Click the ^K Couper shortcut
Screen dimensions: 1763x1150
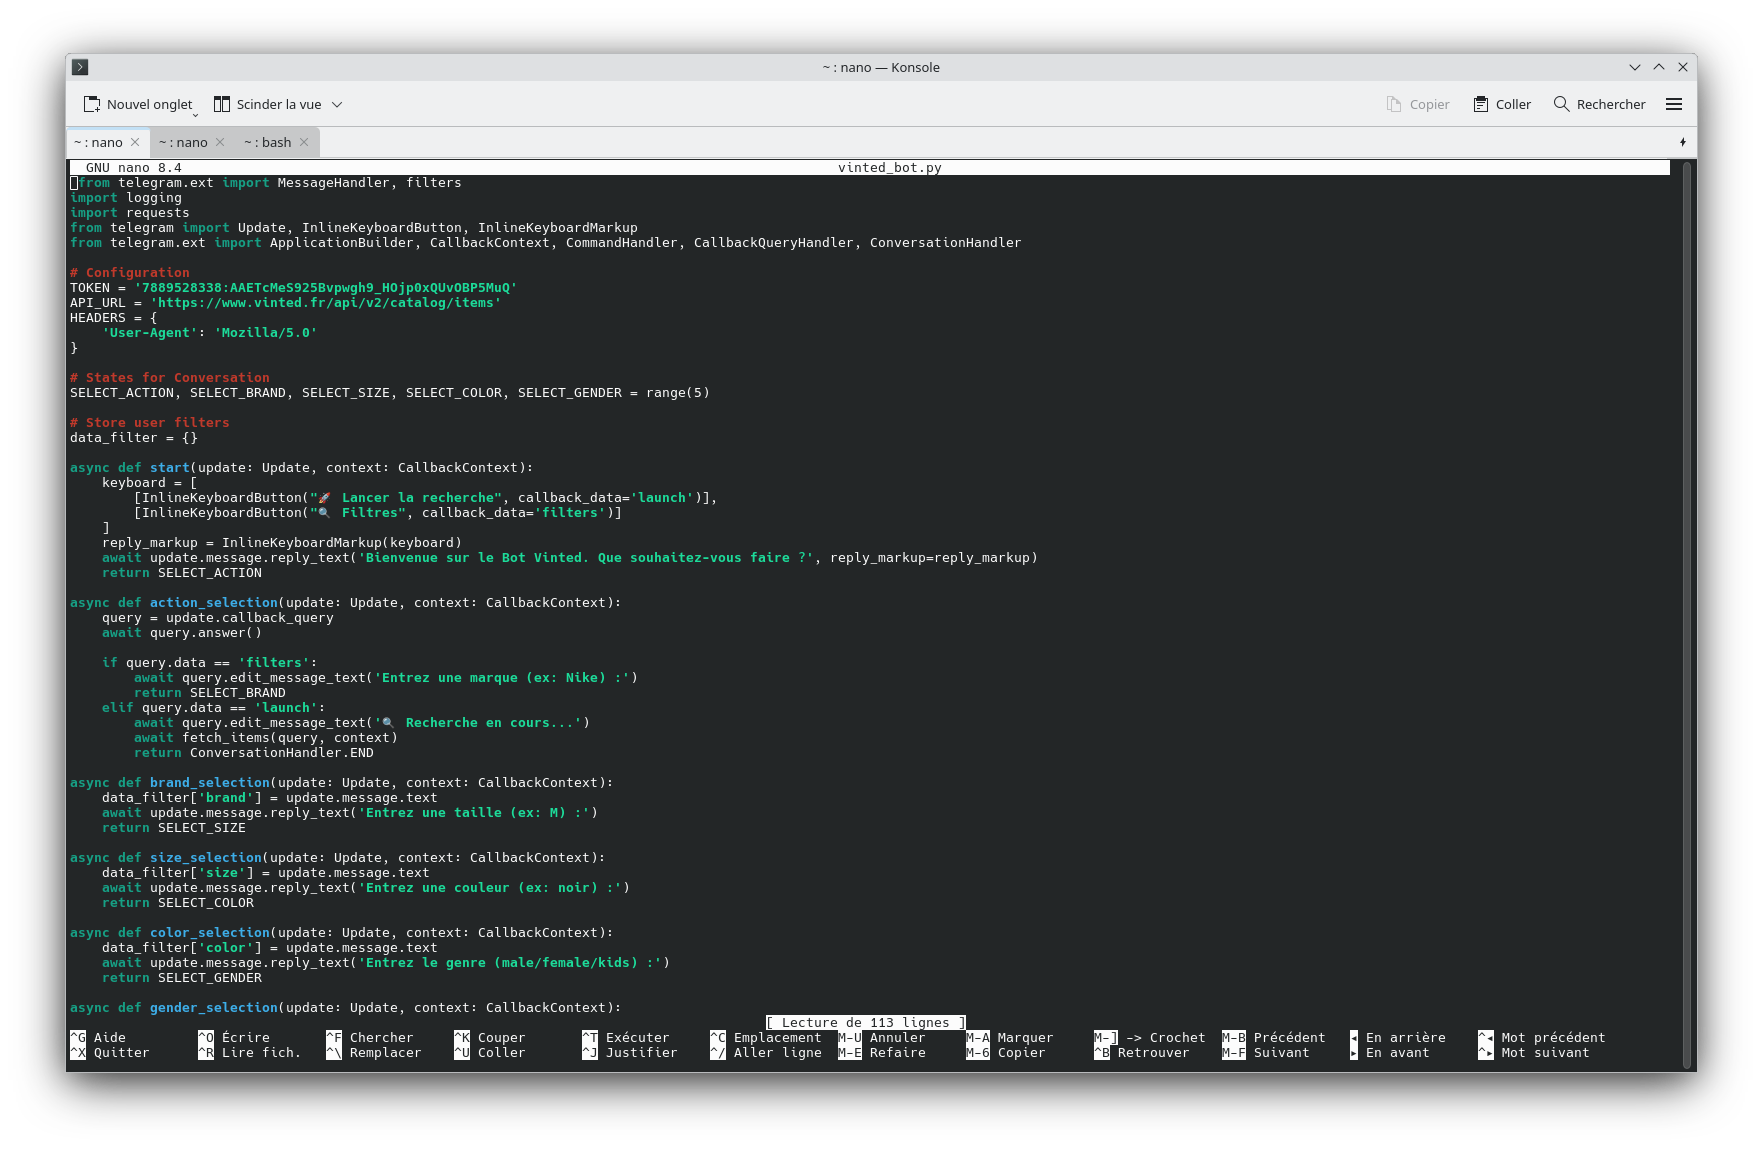point(490,1038)
